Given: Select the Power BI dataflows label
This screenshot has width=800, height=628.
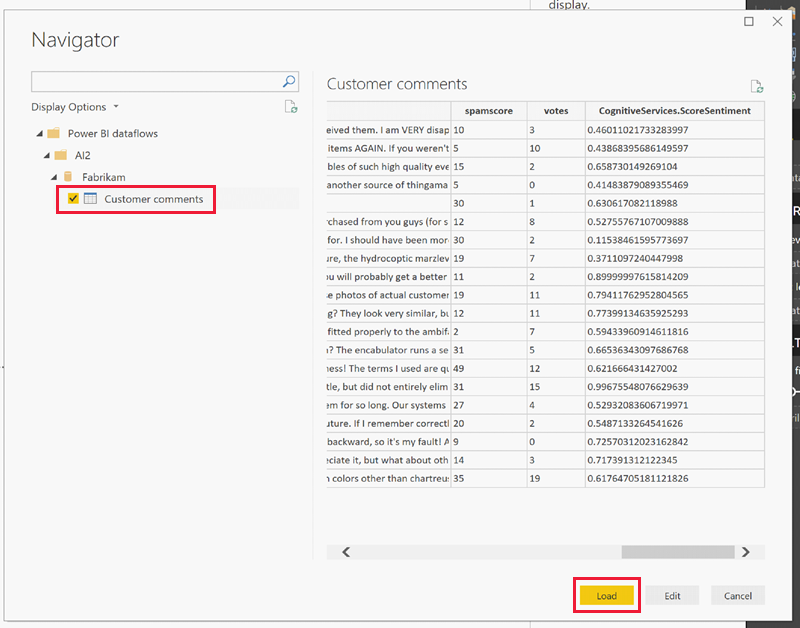Looking at the screenshot, I should pos(113,134).
